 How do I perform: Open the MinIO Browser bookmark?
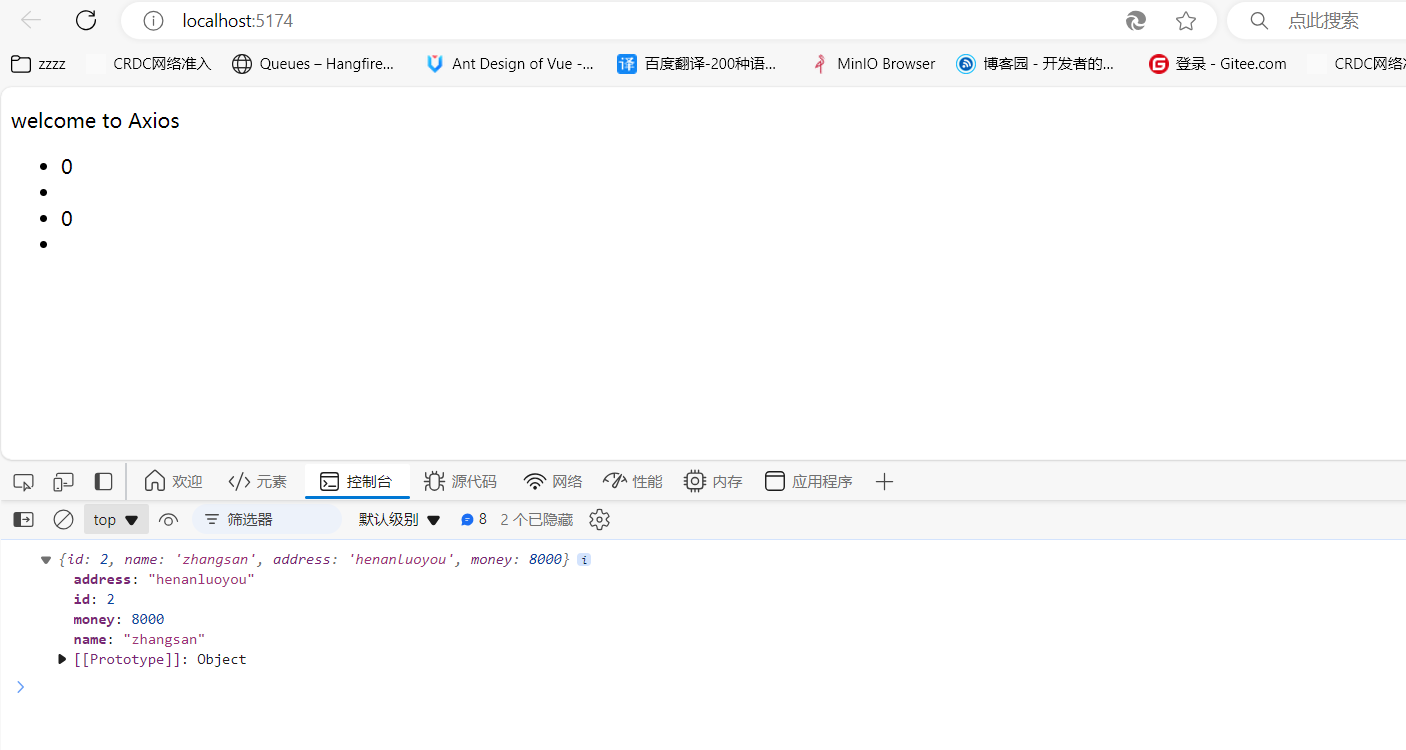tap(873, 64)
